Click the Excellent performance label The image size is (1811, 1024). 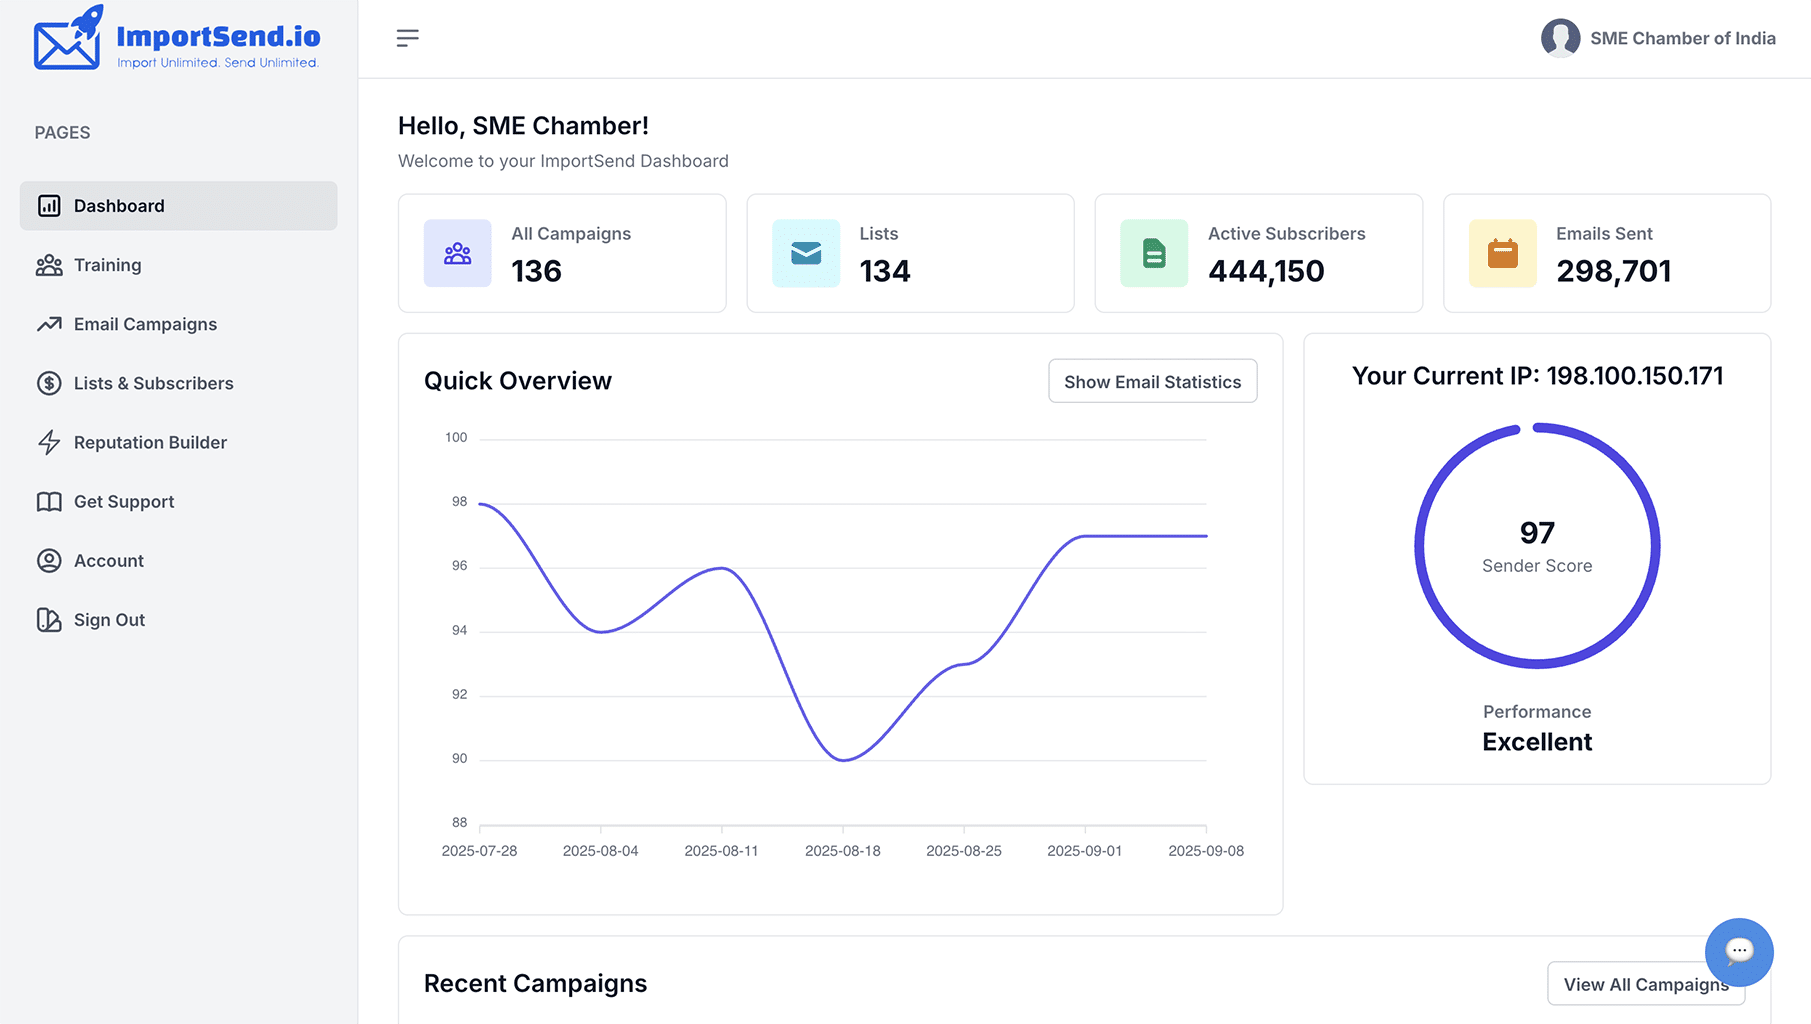1537,742
